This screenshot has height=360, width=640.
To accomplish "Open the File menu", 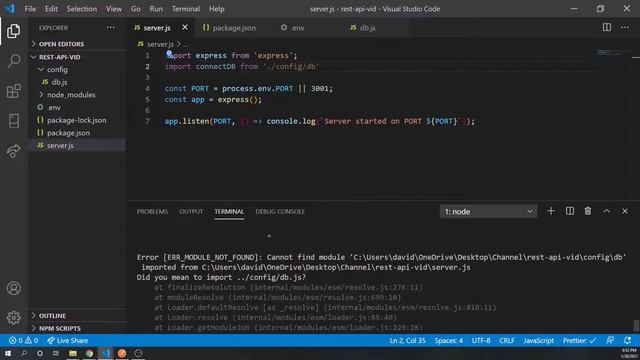I will click(x=30, y=9).
